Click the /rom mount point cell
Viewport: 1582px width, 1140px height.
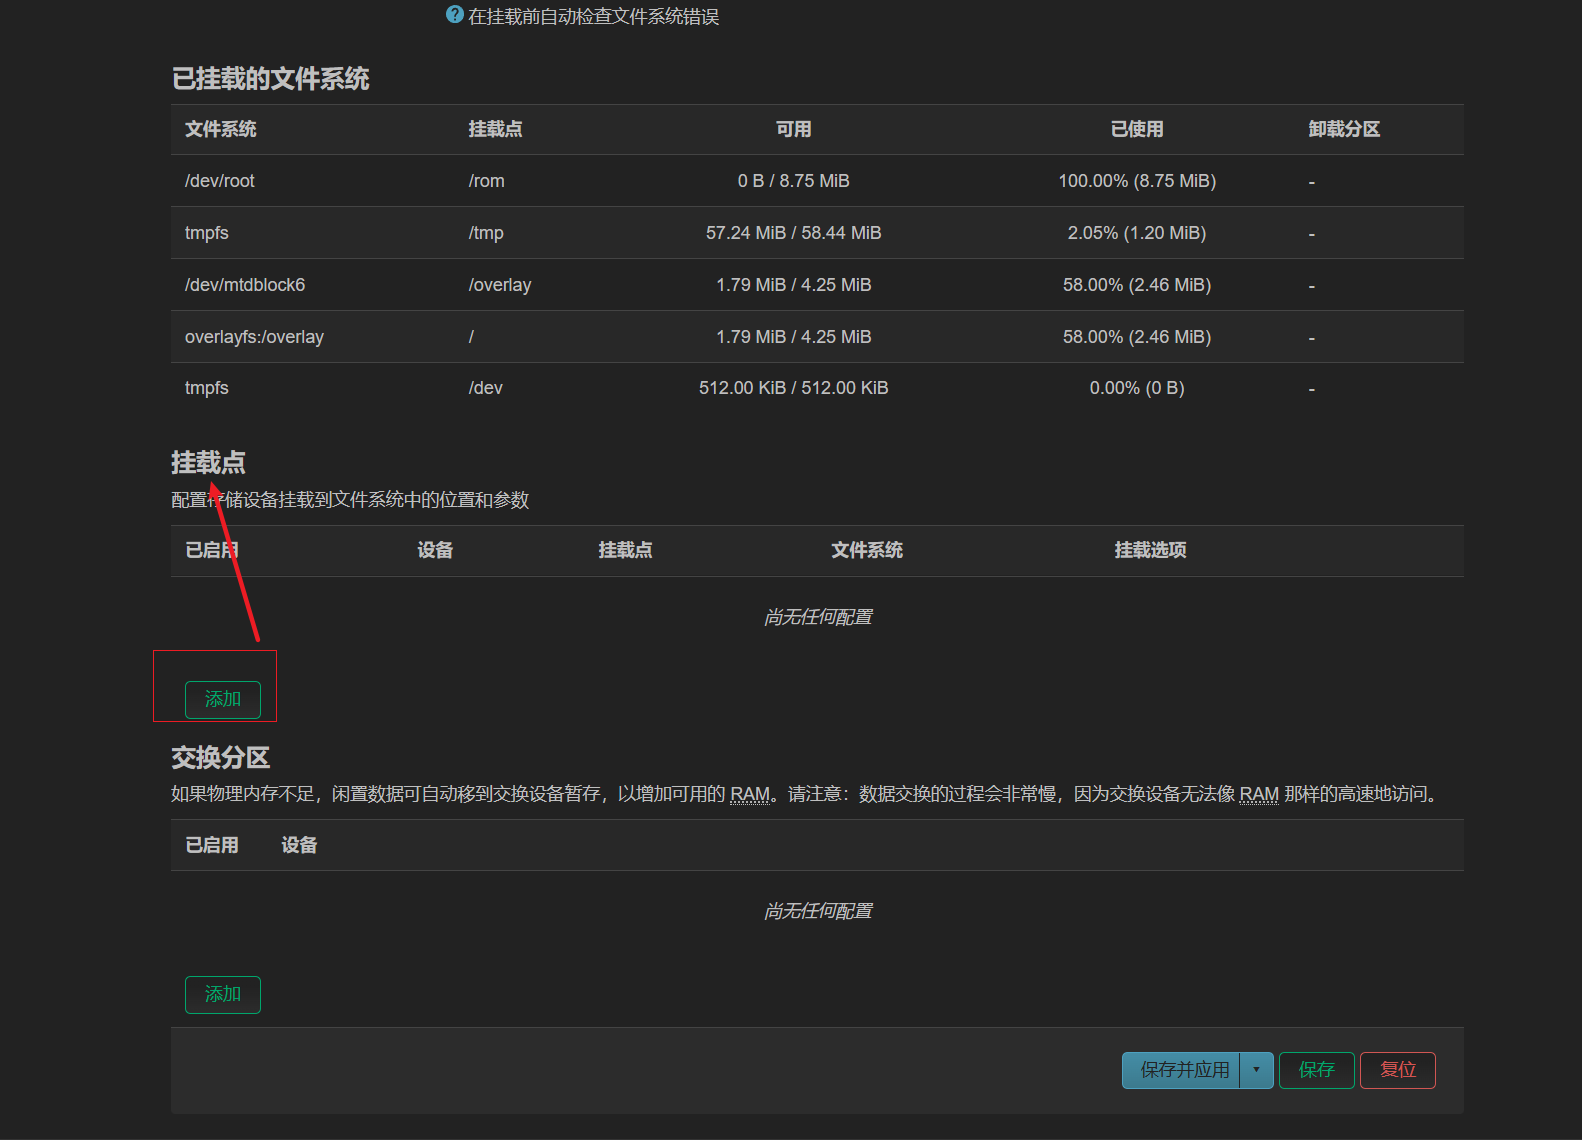(486, 181)
